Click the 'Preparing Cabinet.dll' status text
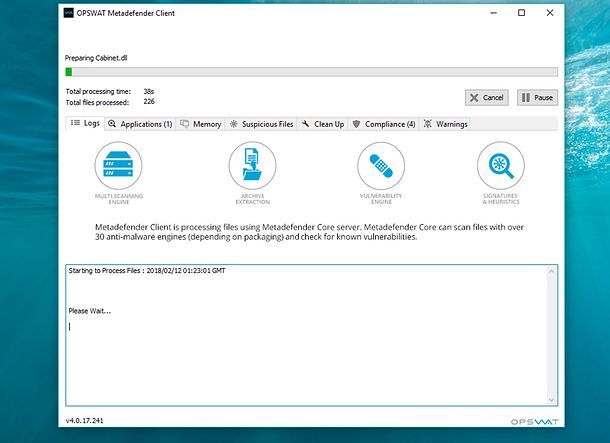The height and width of the screenshot is (443, 610). pos(96,58)
